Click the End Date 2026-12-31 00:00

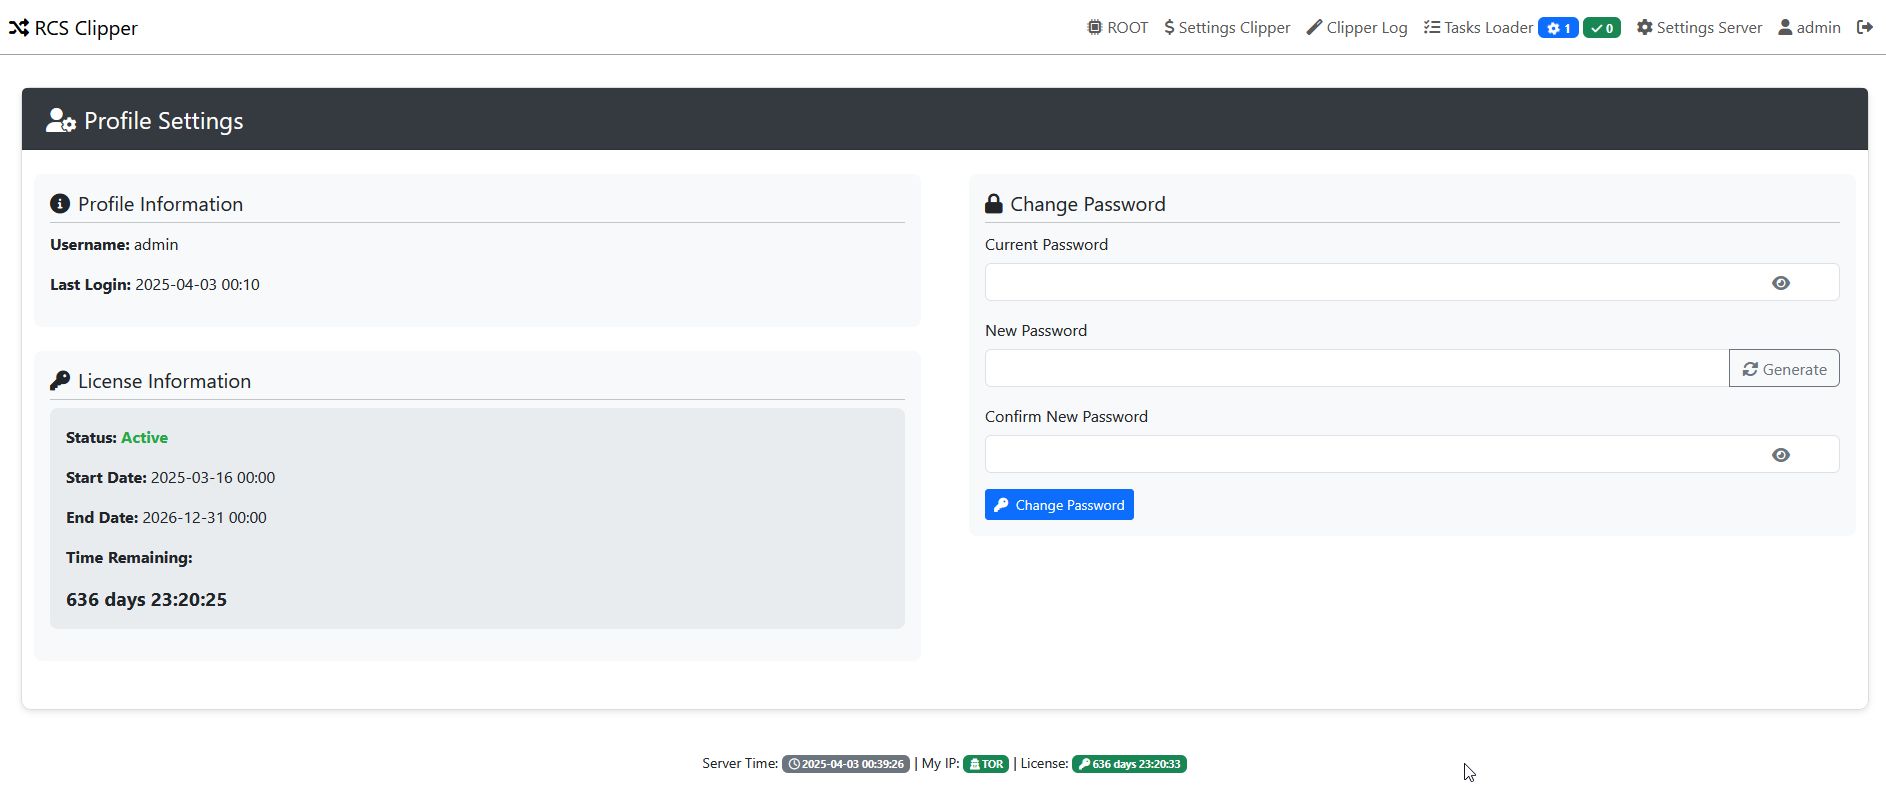[x=204, y=517]
